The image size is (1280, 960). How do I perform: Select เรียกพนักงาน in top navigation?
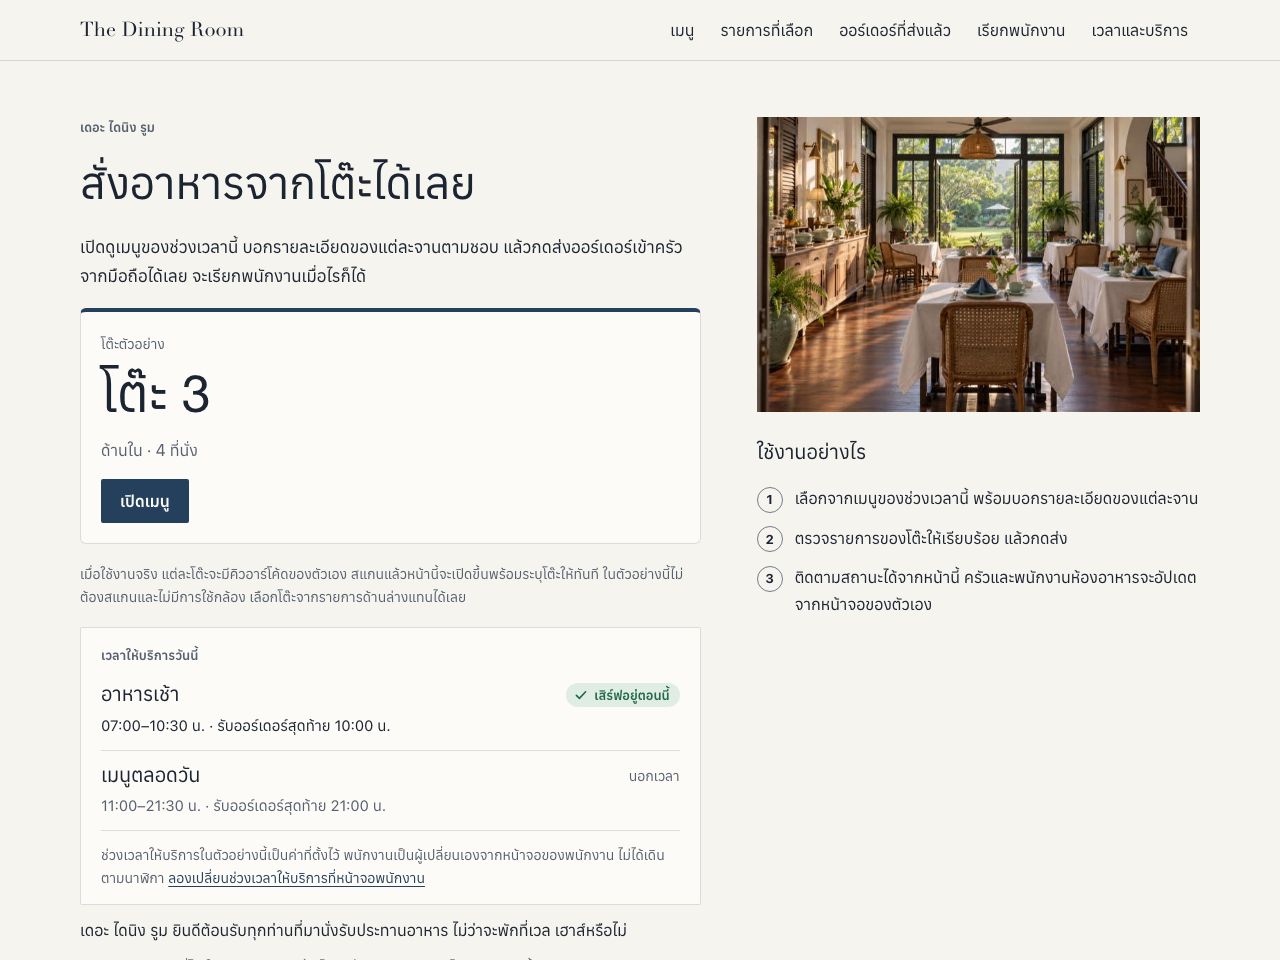coord(1021,31)
